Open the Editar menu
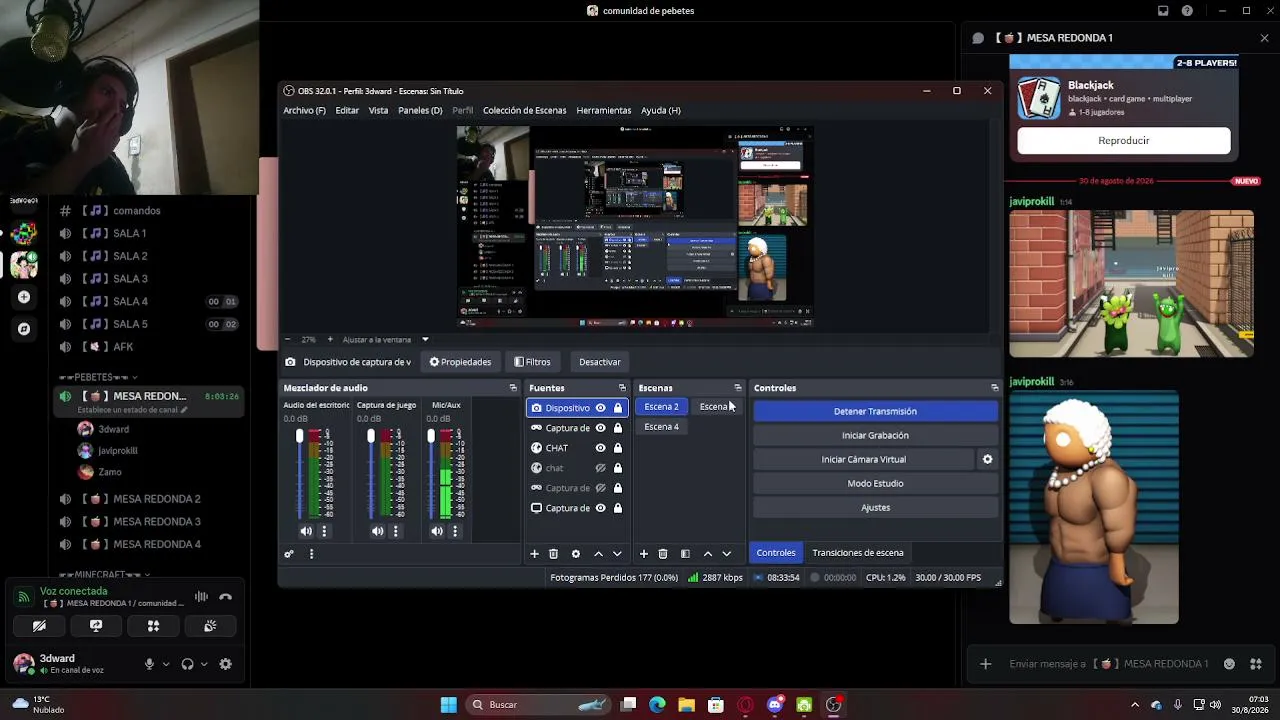Screen dimensions: 1280x720 click(x=347, y=110)
